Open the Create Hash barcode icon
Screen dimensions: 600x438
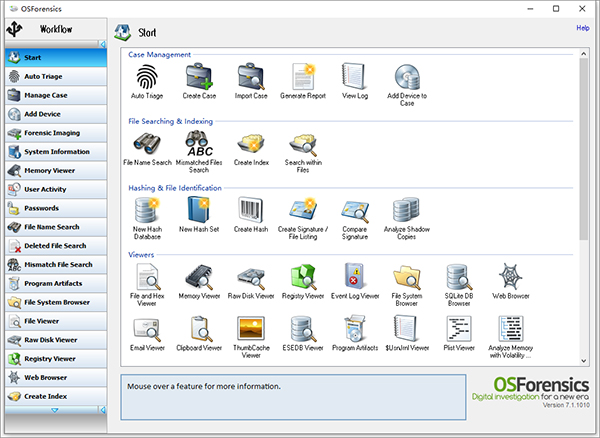point(251,210)
